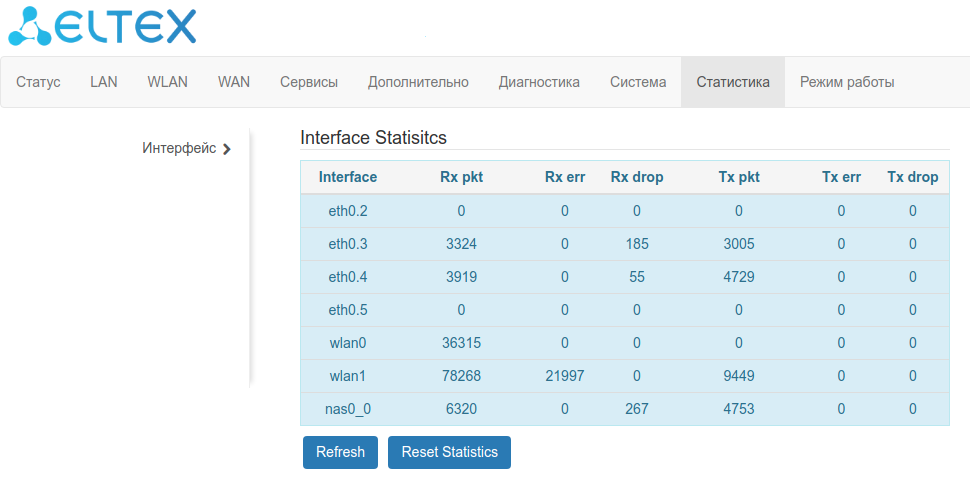Go to the WAN tab
970x484 pixels.
[x=234, y=82]
